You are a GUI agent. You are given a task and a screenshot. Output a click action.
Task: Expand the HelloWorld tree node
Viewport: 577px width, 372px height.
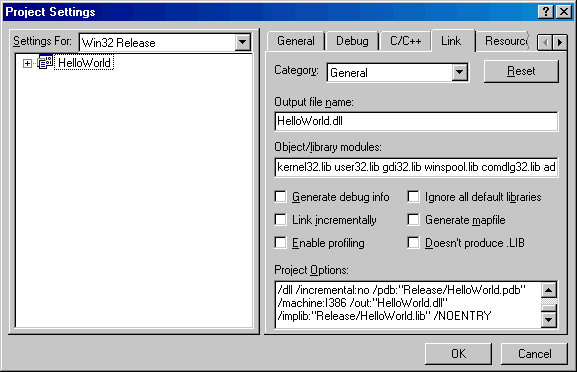27,63
